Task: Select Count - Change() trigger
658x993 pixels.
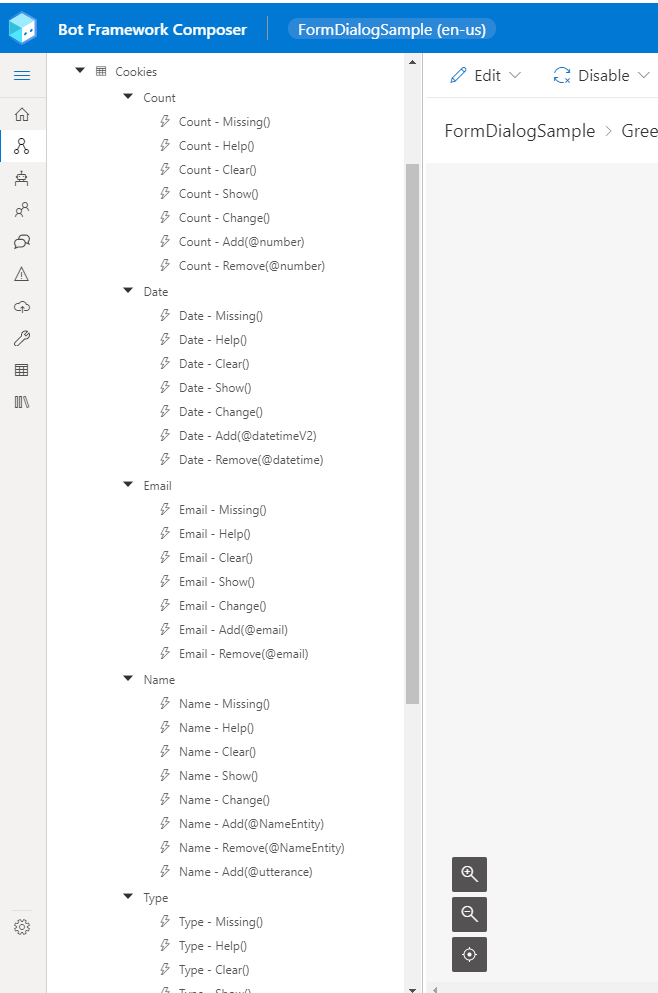Action: (224, 218)
